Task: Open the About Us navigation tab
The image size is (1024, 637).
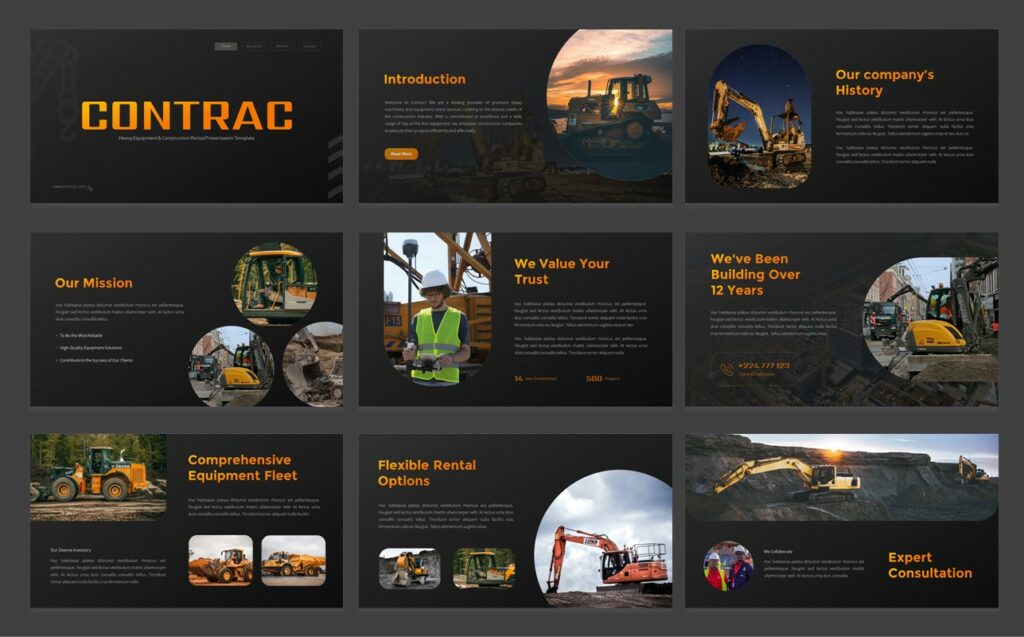Action: 254,45
